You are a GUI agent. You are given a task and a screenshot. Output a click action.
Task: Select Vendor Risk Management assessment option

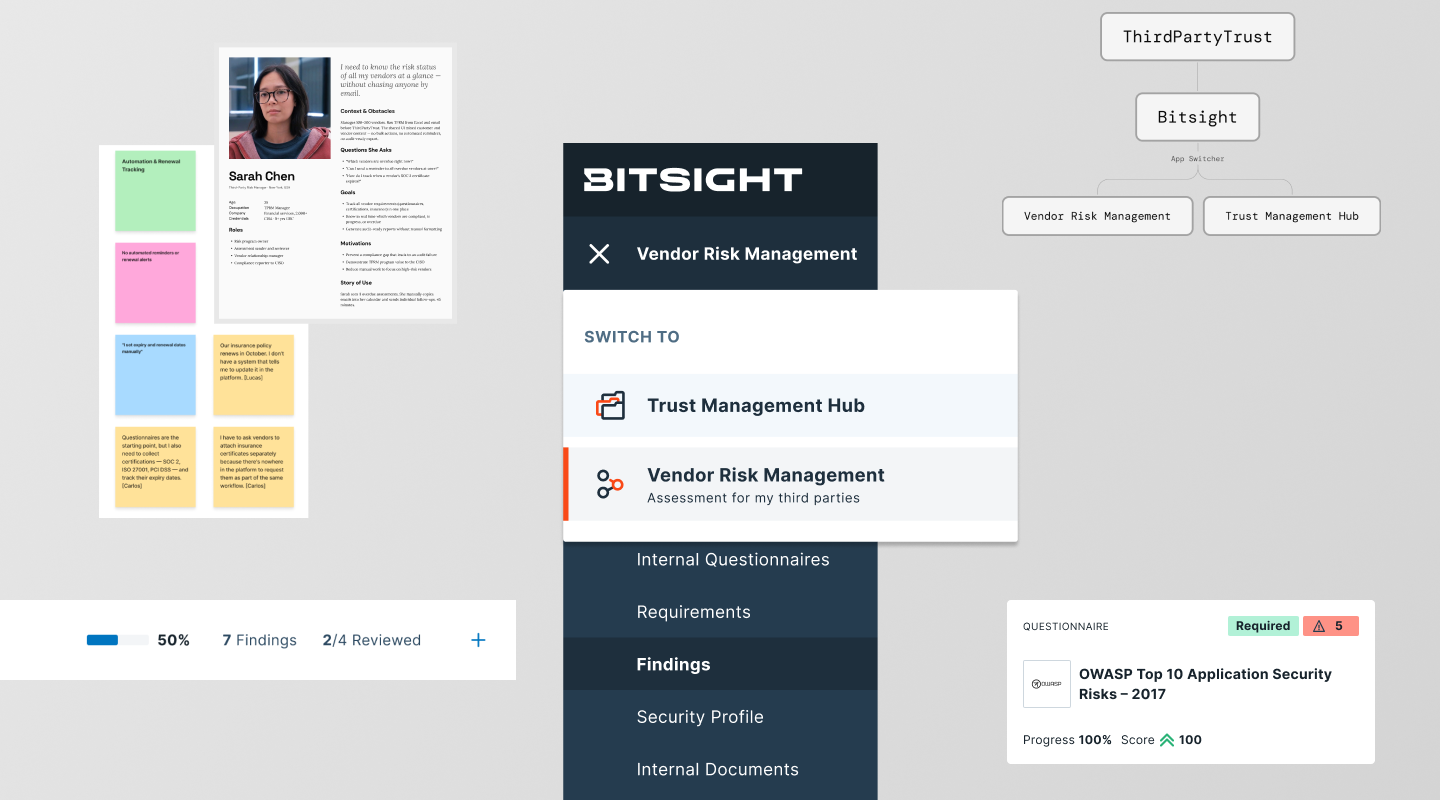click(790, 484)
